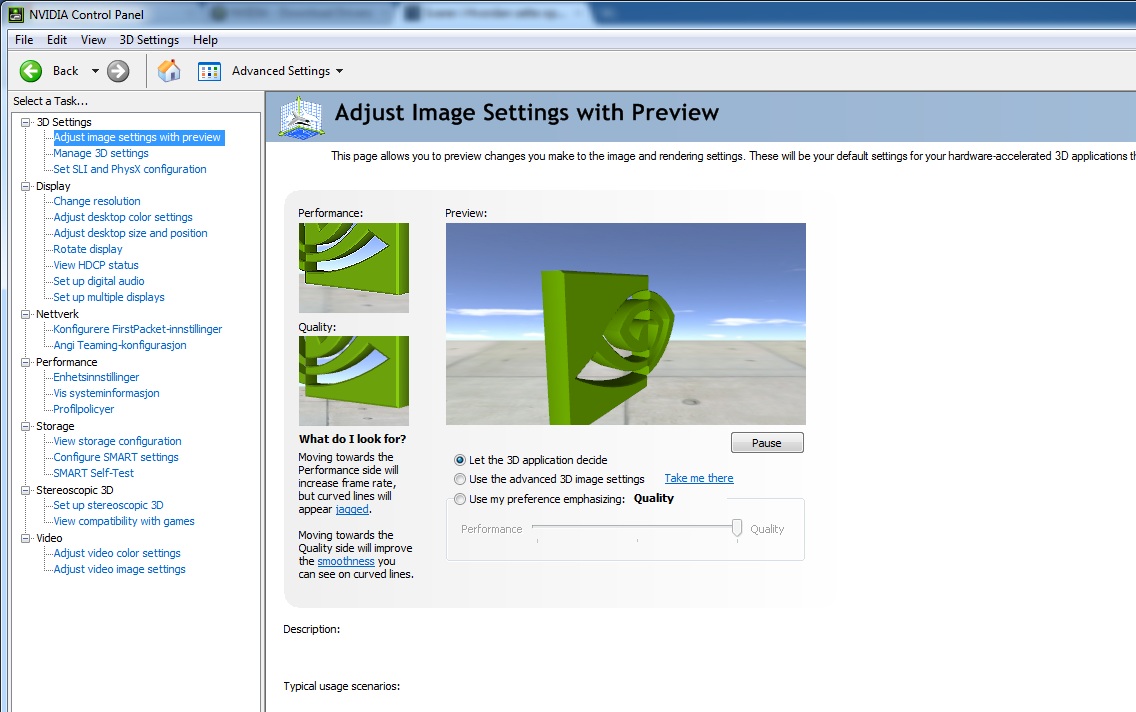The height and width of the screenshot is (712, 1136).
Task: Collapse the 3D Settings tree node
Action: click(26, 122)
